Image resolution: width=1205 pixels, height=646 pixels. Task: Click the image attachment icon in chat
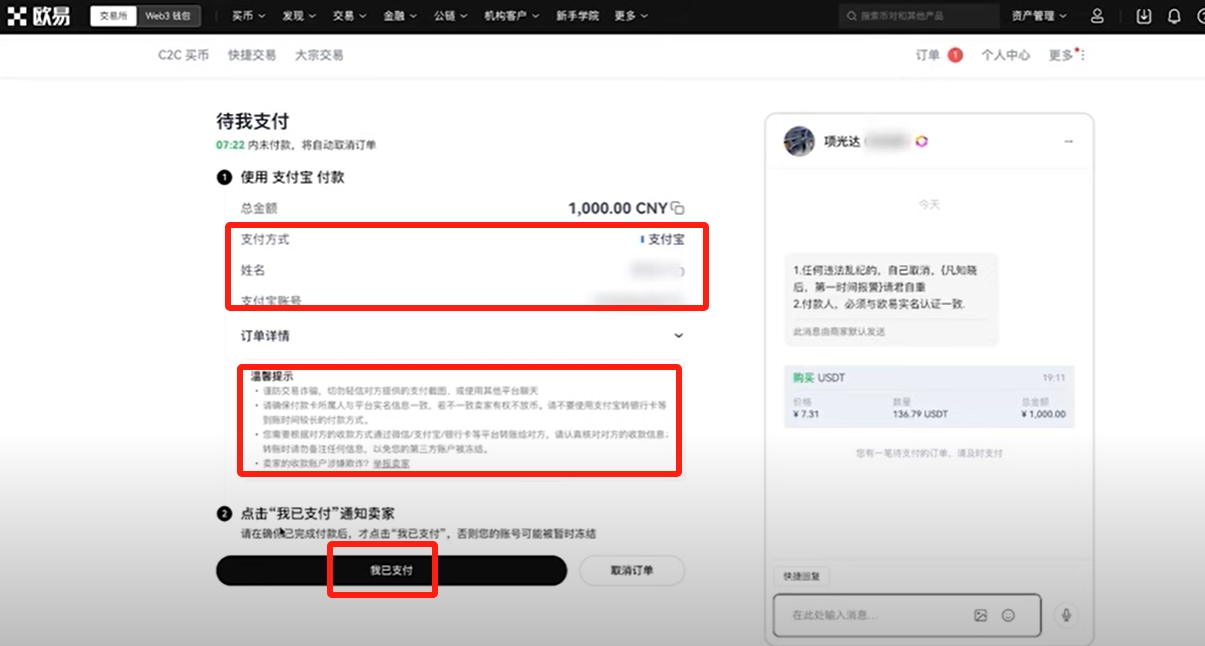coord(981,615)
